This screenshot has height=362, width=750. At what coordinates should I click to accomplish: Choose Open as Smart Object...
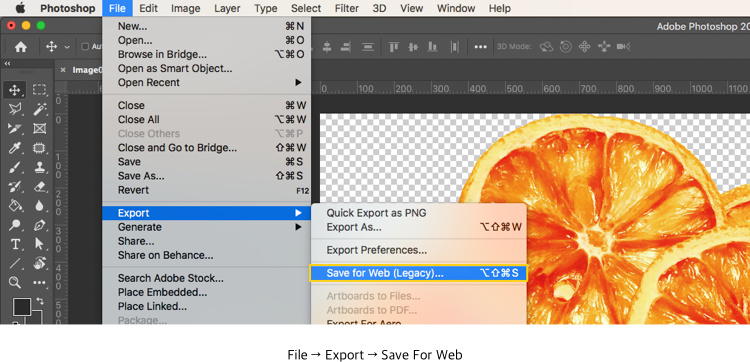click(x=207, y=68)
